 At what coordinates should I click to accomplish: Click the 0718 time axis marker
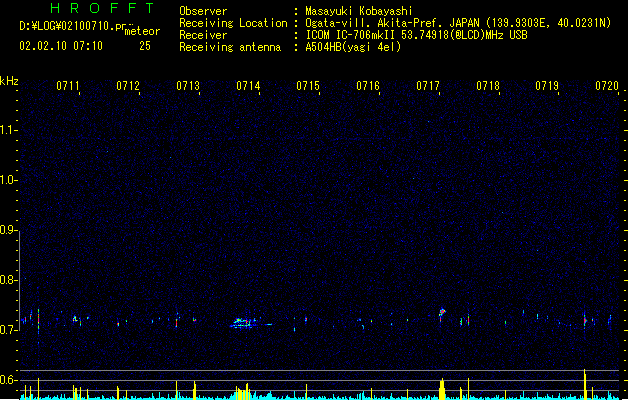point(488,86)
